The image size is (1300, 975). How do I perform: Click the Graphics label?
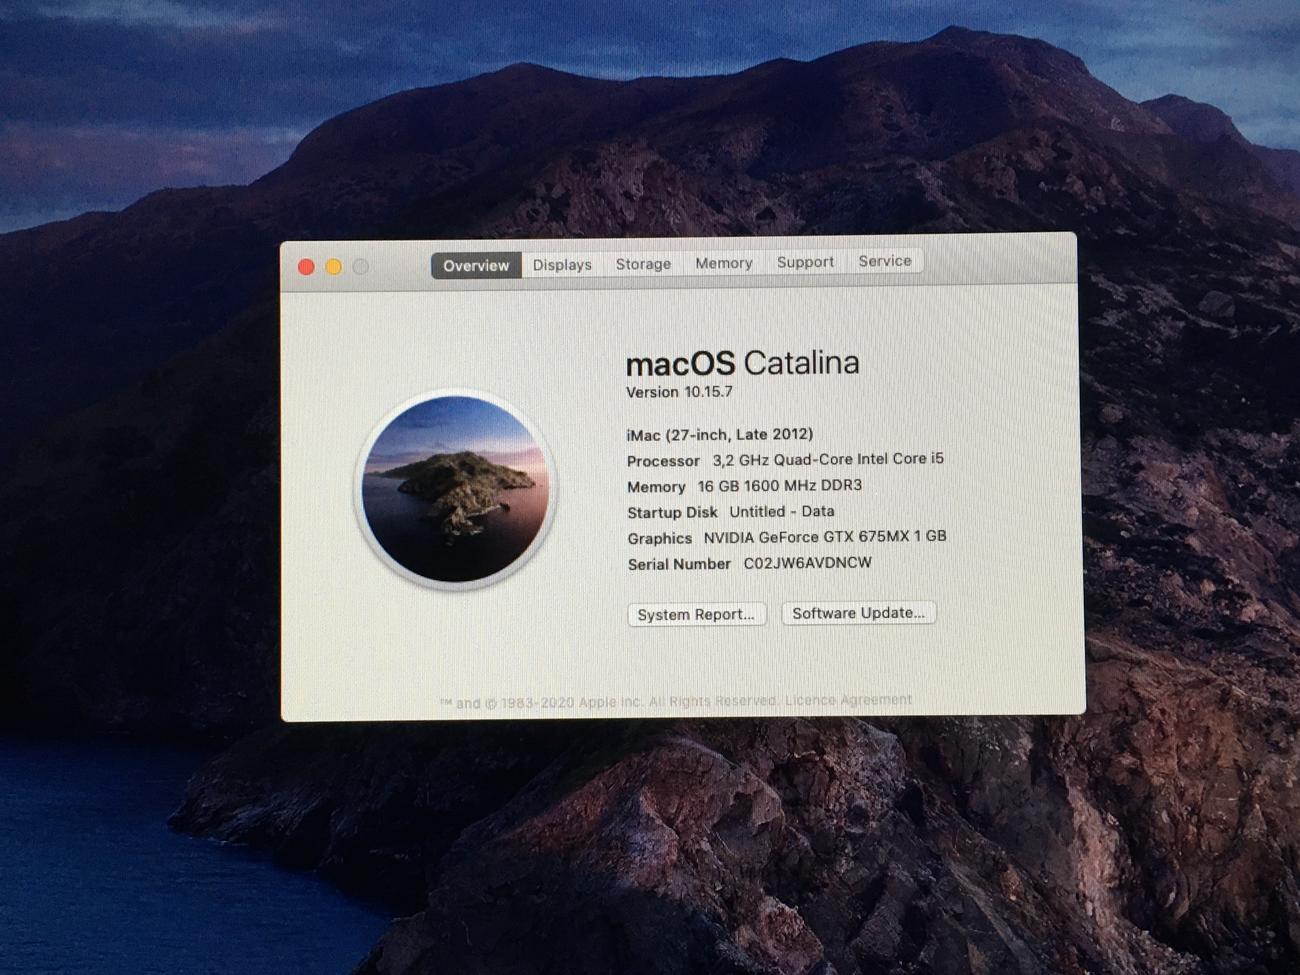tap(659, 538)
